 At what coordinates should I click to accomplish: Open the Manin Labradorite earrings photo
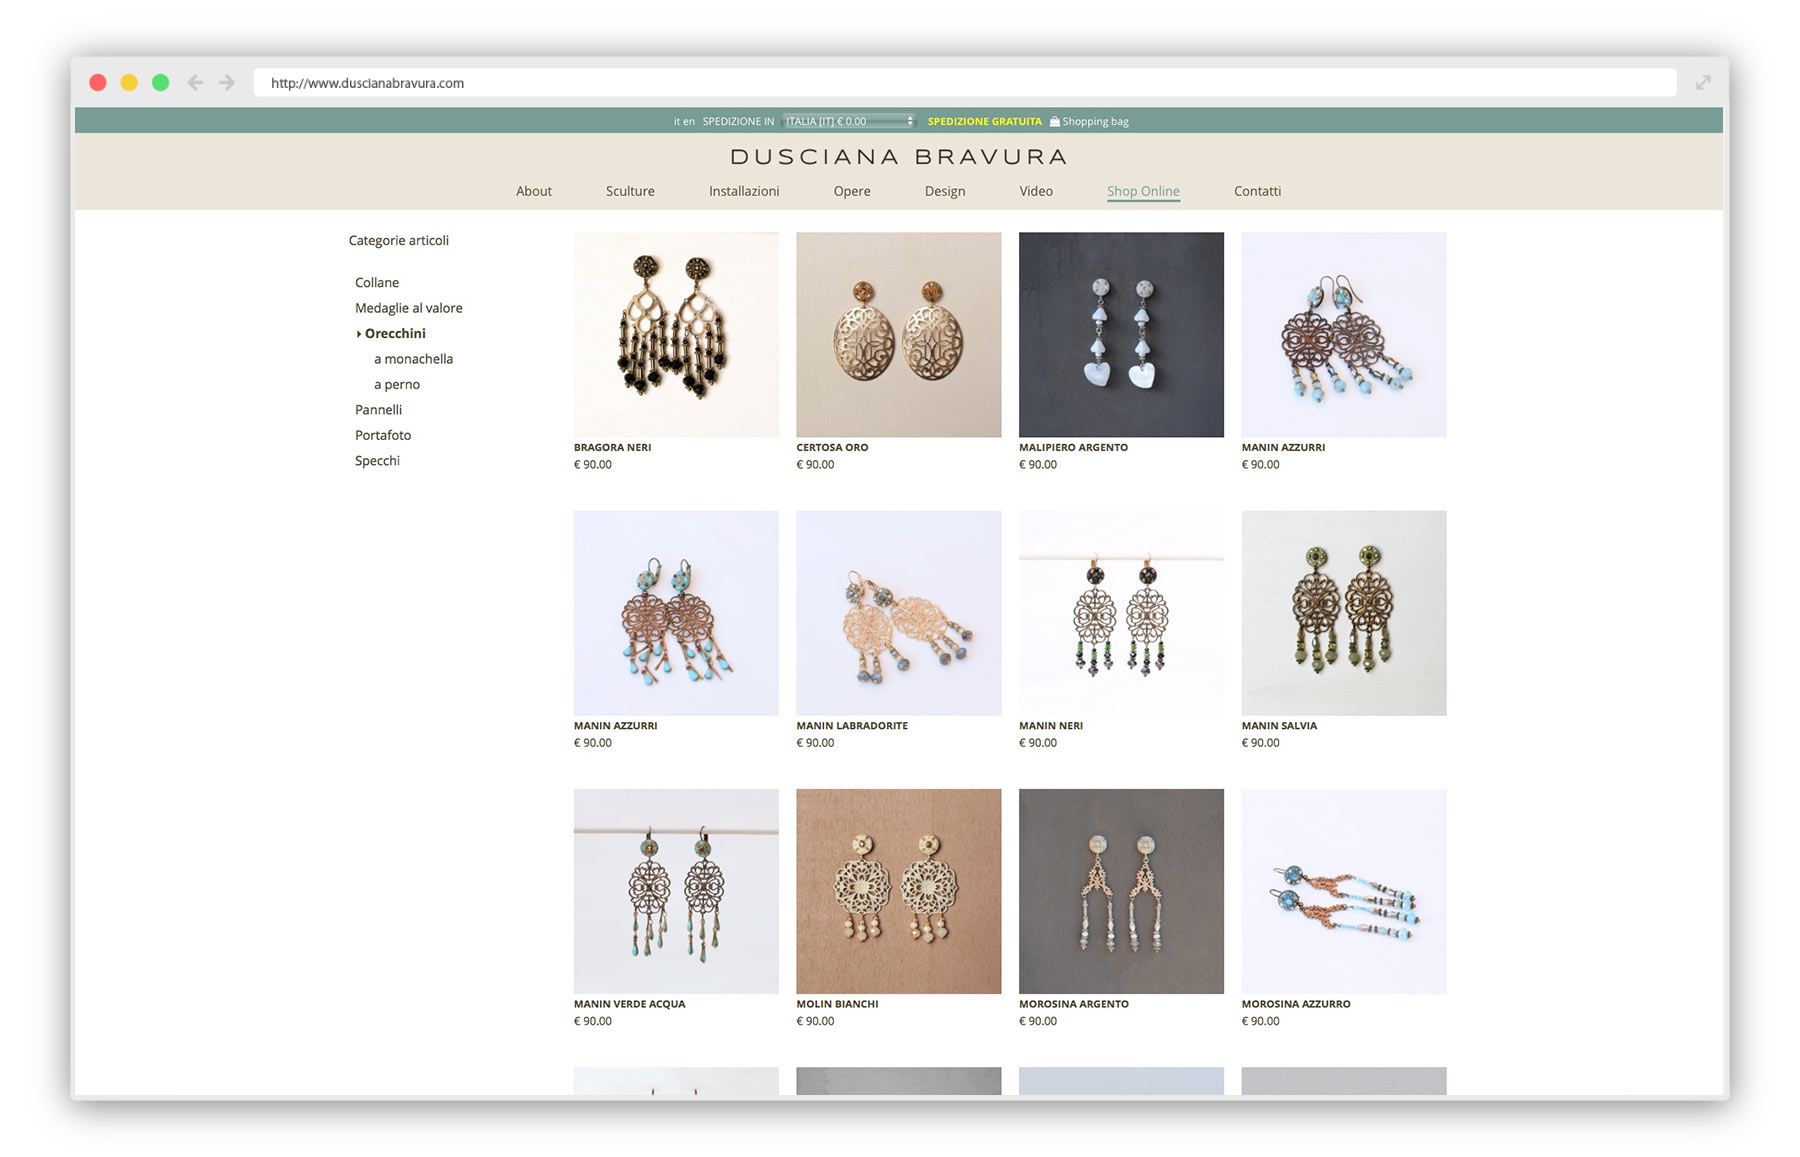(899, 613)
